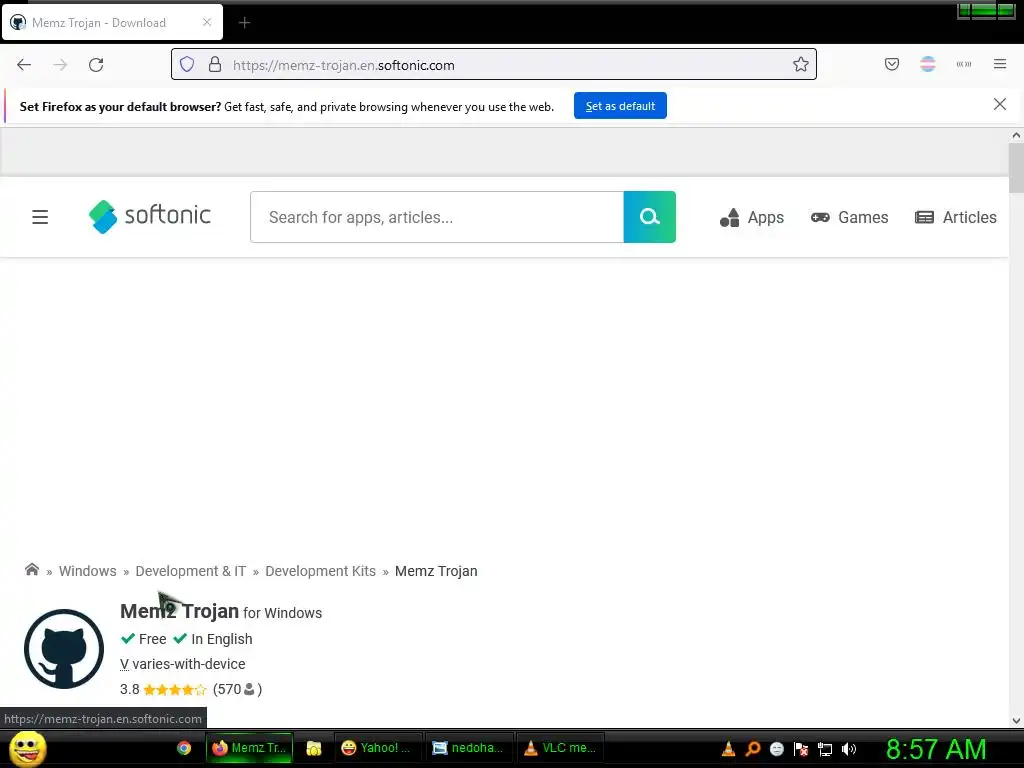The width and height of the screenshot is (1024, 768).
Task: Open the Softonic hamburger menu
Action: pos(40,217)
